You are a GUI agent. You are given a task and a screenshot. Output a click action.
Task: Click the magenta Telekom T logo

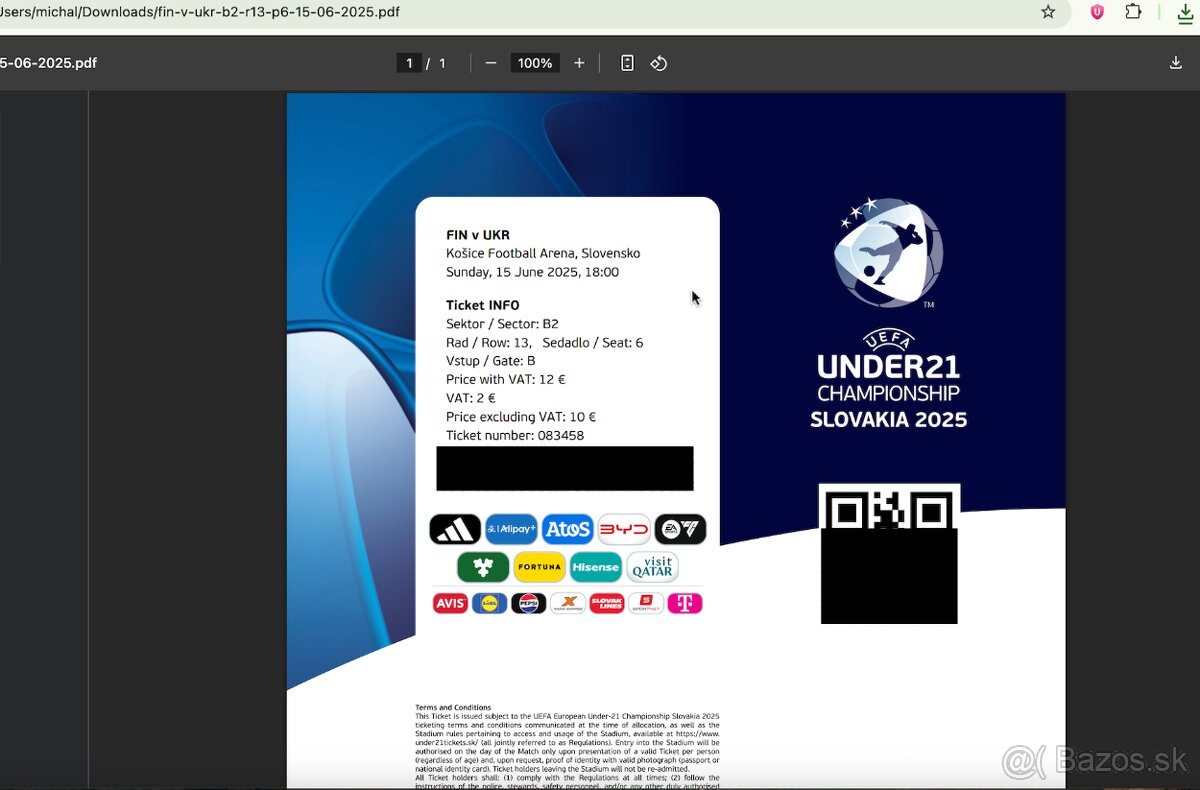click(x=685, y=603)
